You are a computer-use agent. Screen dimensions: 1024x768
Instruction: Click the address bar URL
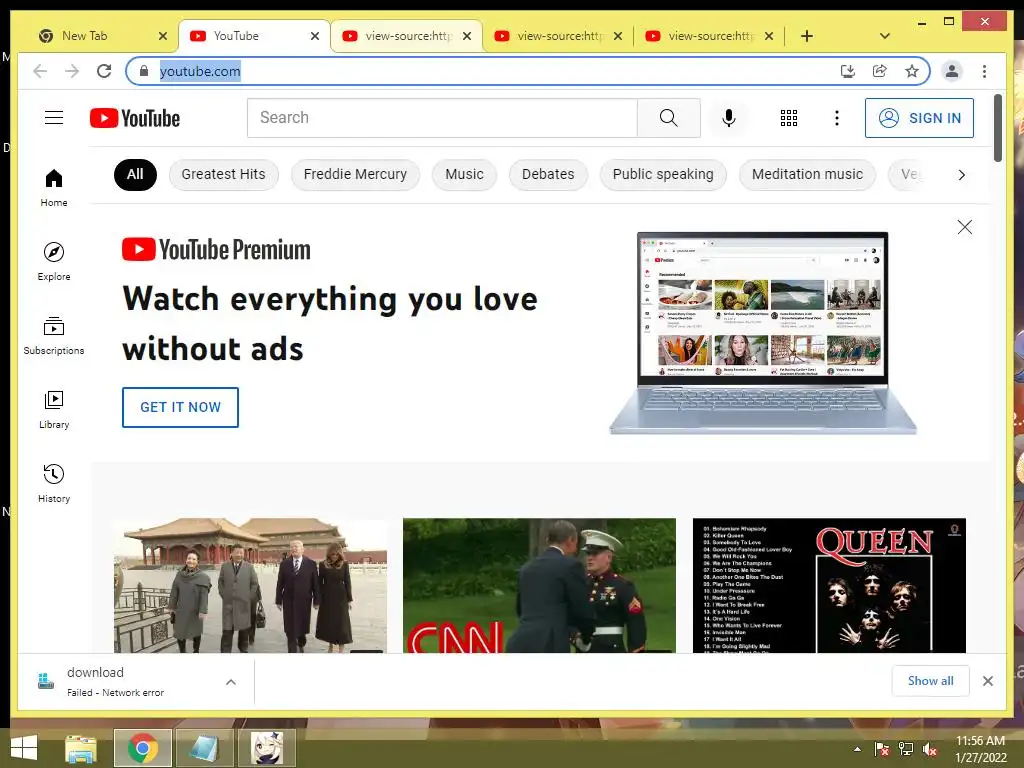[200, 71]
